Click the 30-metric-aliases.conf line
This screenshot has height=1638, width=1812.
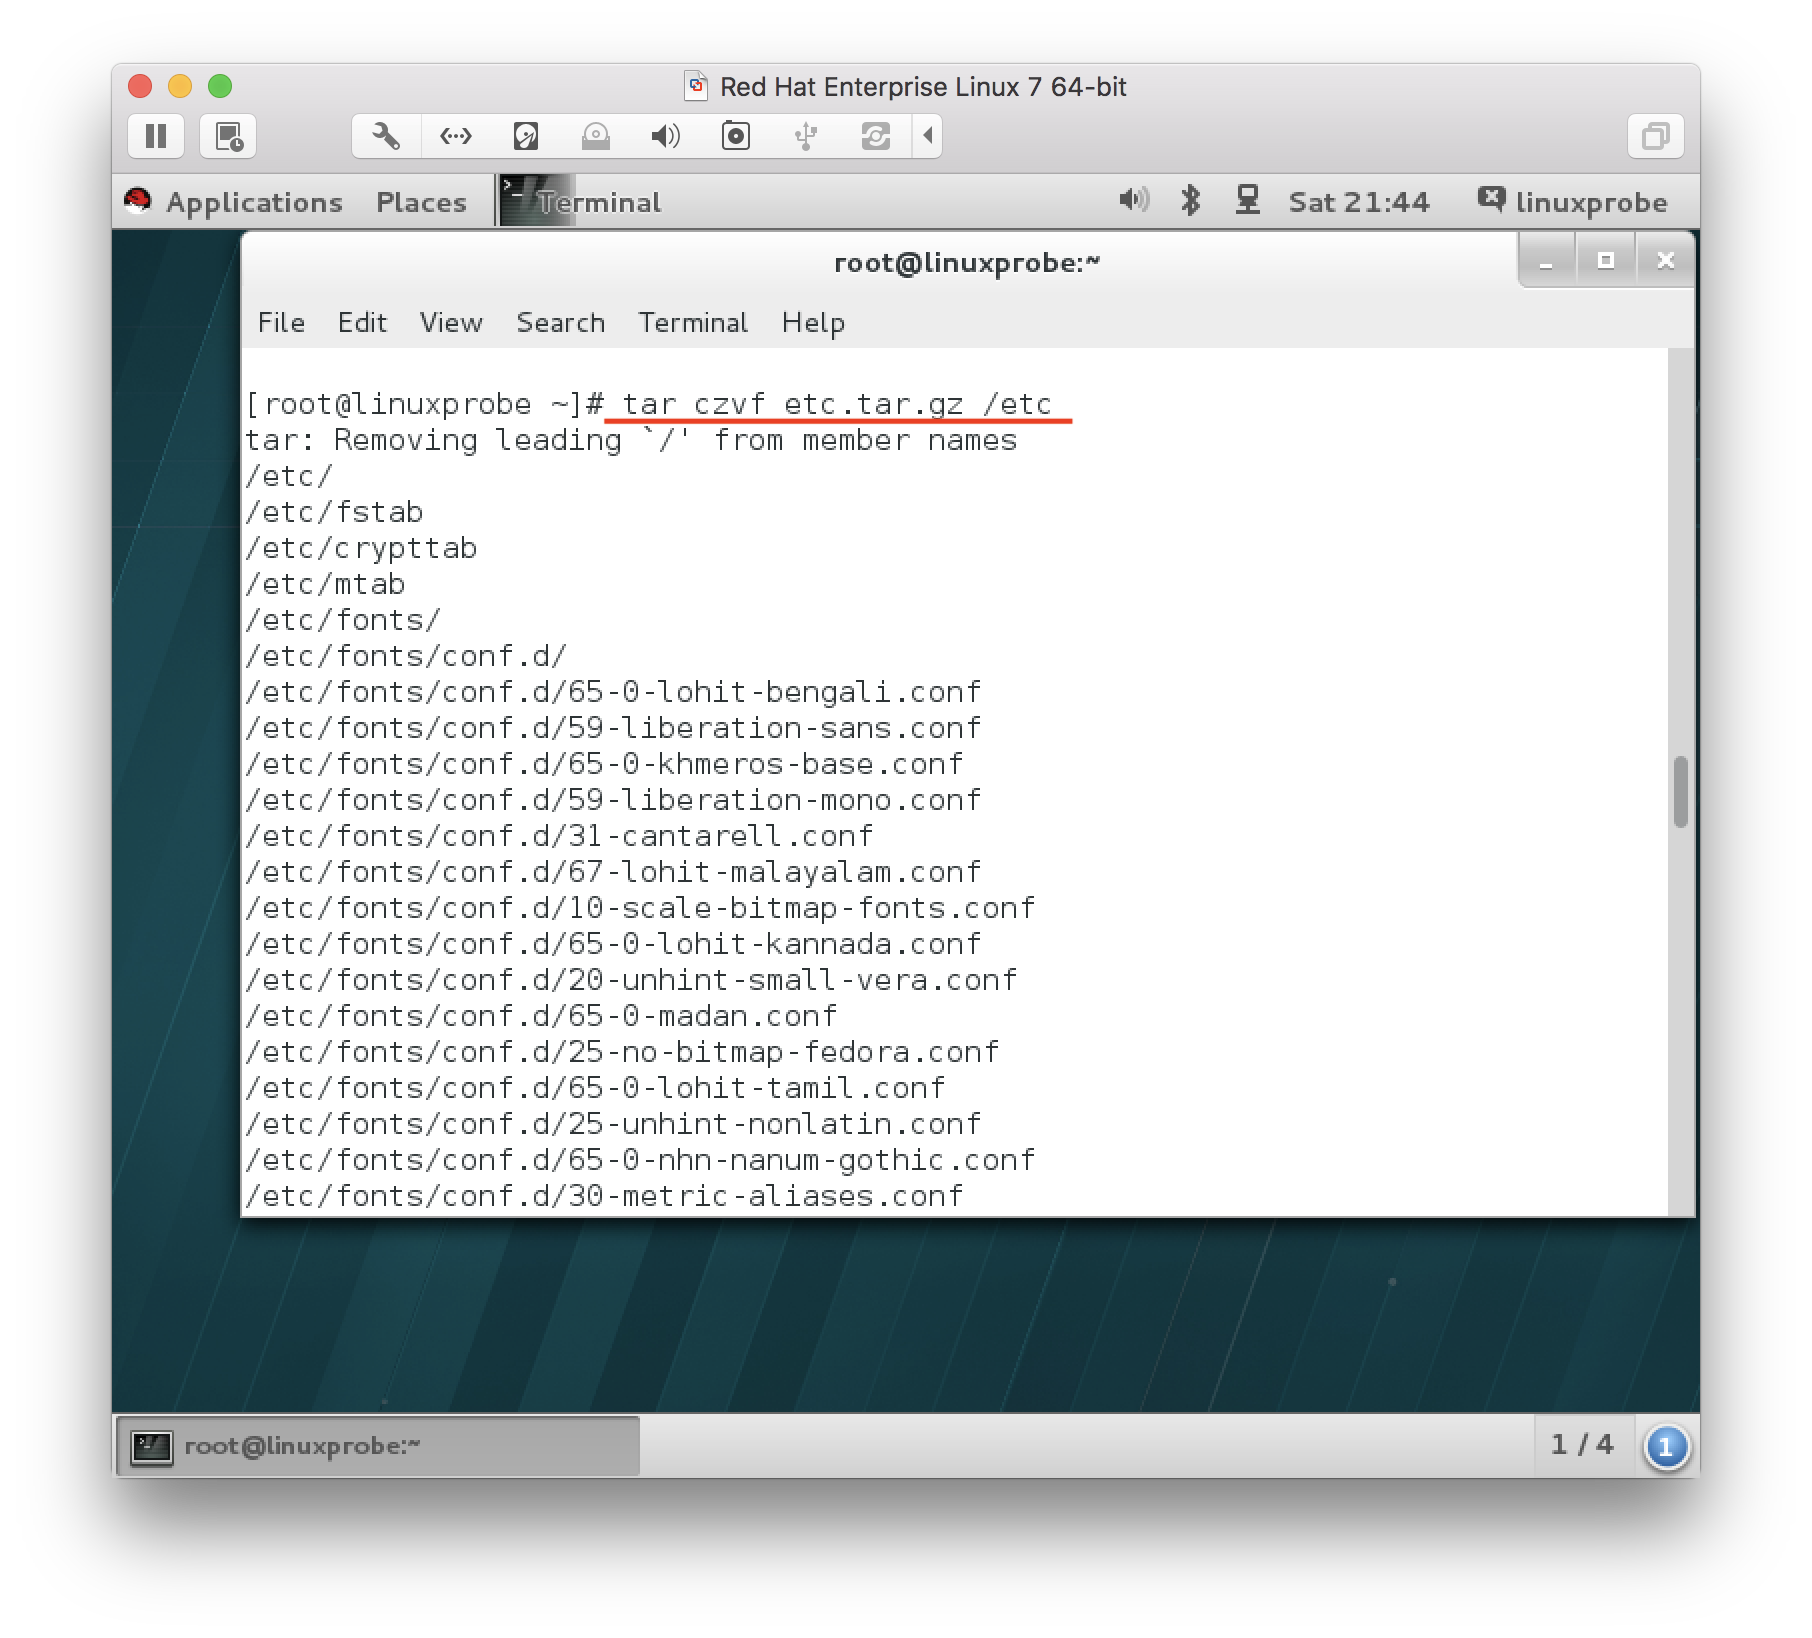pos(605,1196)
